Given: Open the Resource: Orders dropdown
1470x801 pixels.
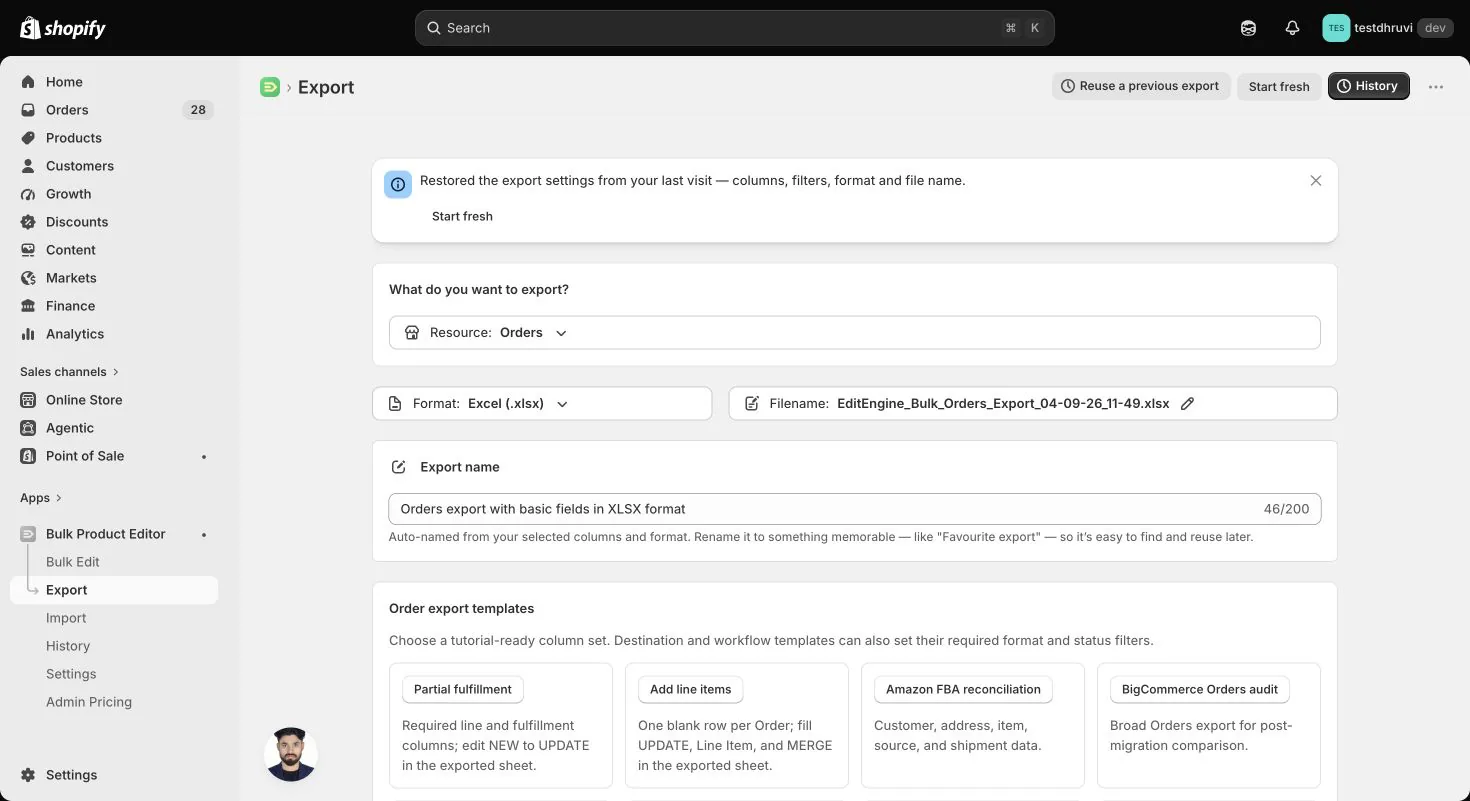Looking at the screenshot, I should (855, 333).
